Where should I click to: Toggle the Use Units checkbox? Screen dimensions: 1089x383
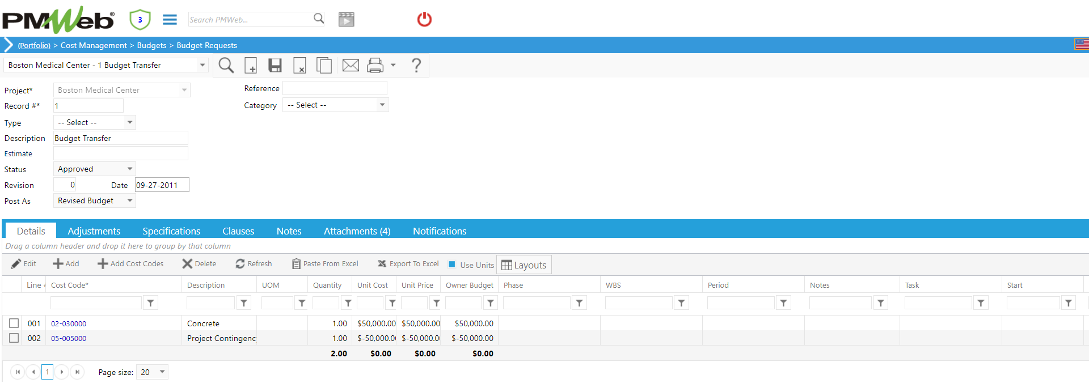[x=452, y=265]
